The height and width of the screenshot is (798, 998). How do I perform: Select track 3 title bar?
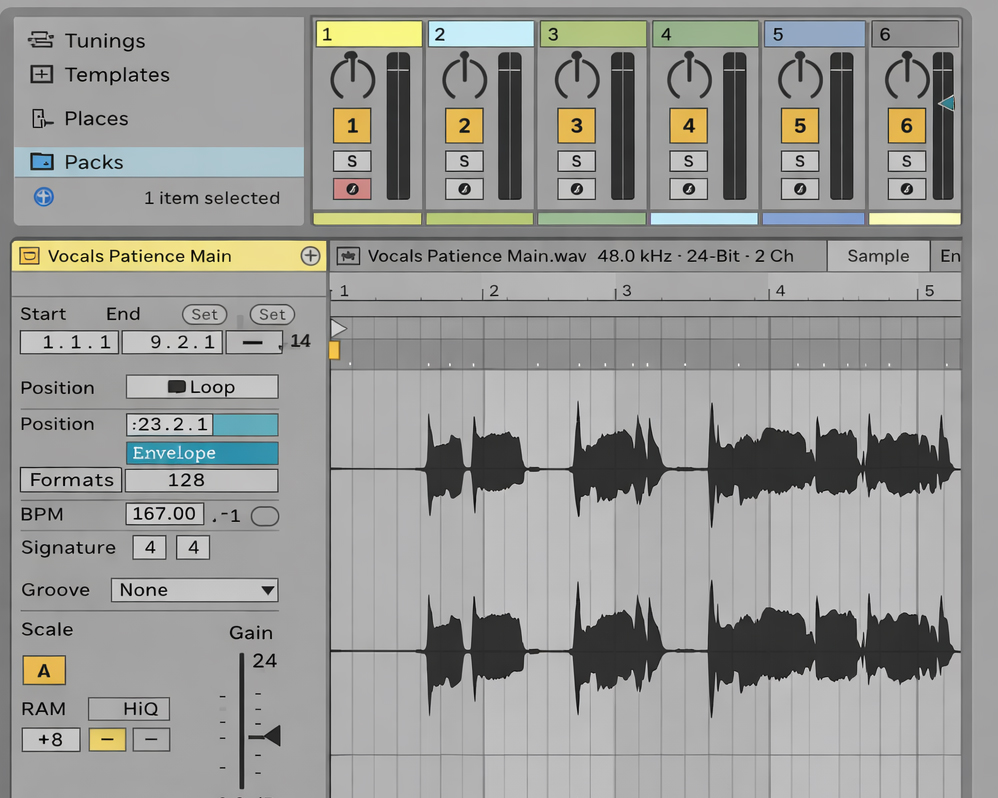(x=593, y=34)
